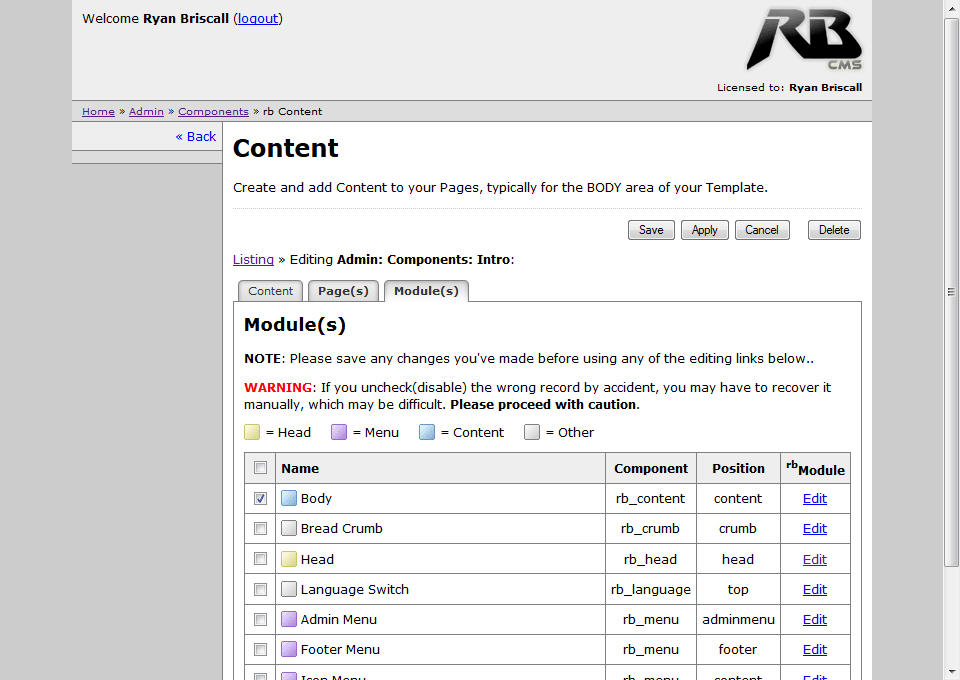Open the Edit link for Footer Menu
The height and width of the screenshot is (680, 960).
coord(814,650)
